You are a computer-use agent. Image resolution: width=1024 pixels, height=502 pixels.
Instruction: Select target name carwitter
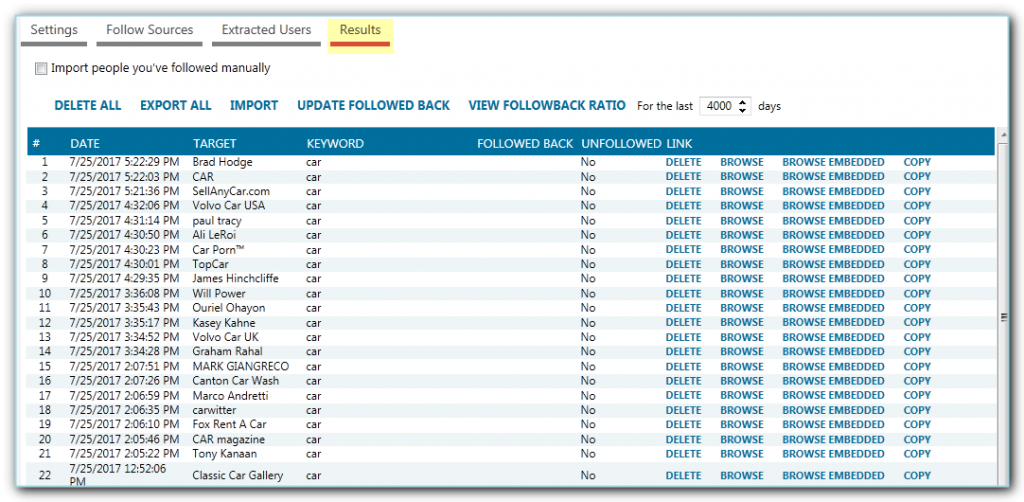pos(214,411)
